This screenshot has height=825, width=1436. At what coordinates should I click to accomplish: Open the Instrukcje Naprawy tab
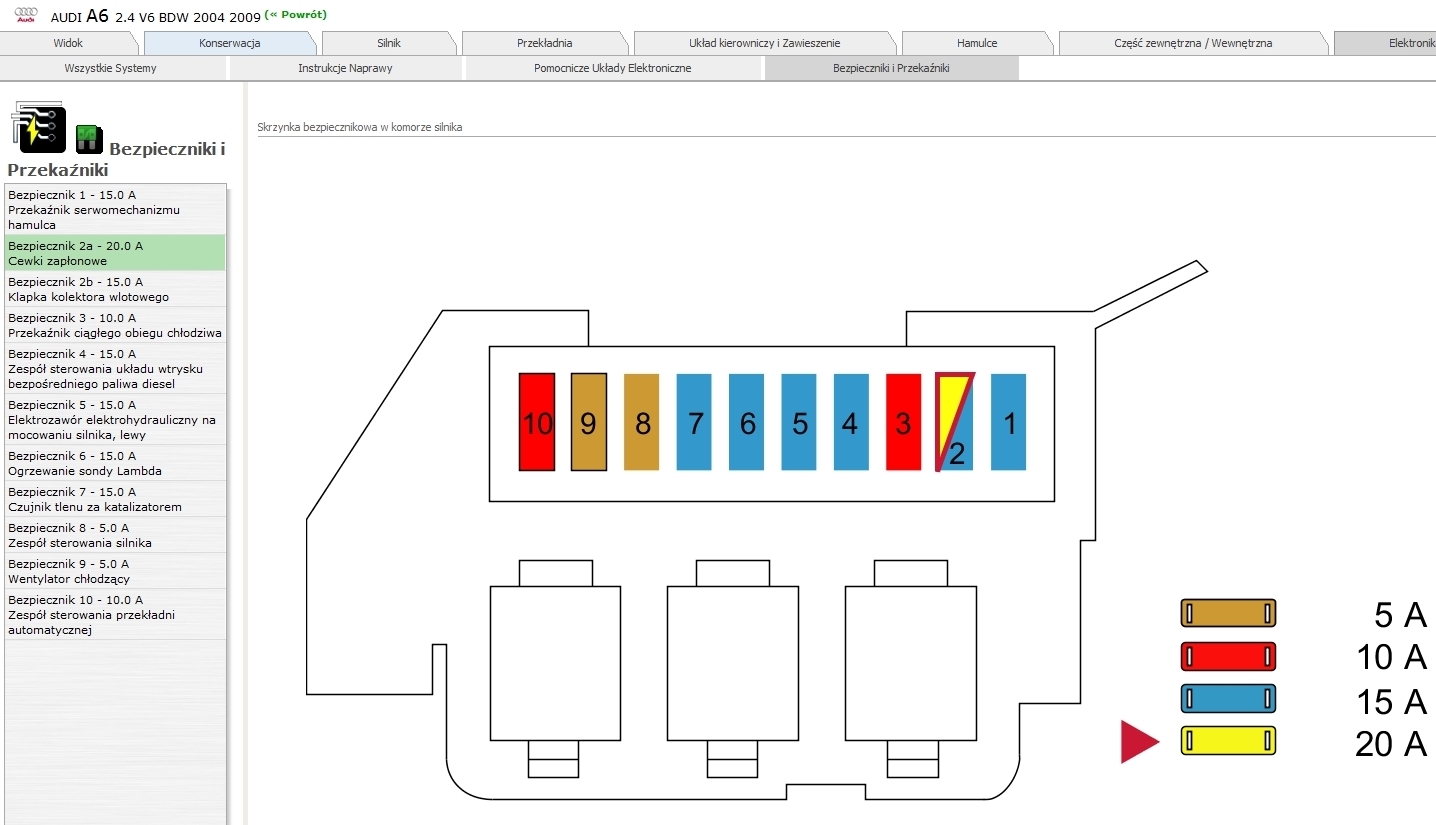tap(345, 68)
